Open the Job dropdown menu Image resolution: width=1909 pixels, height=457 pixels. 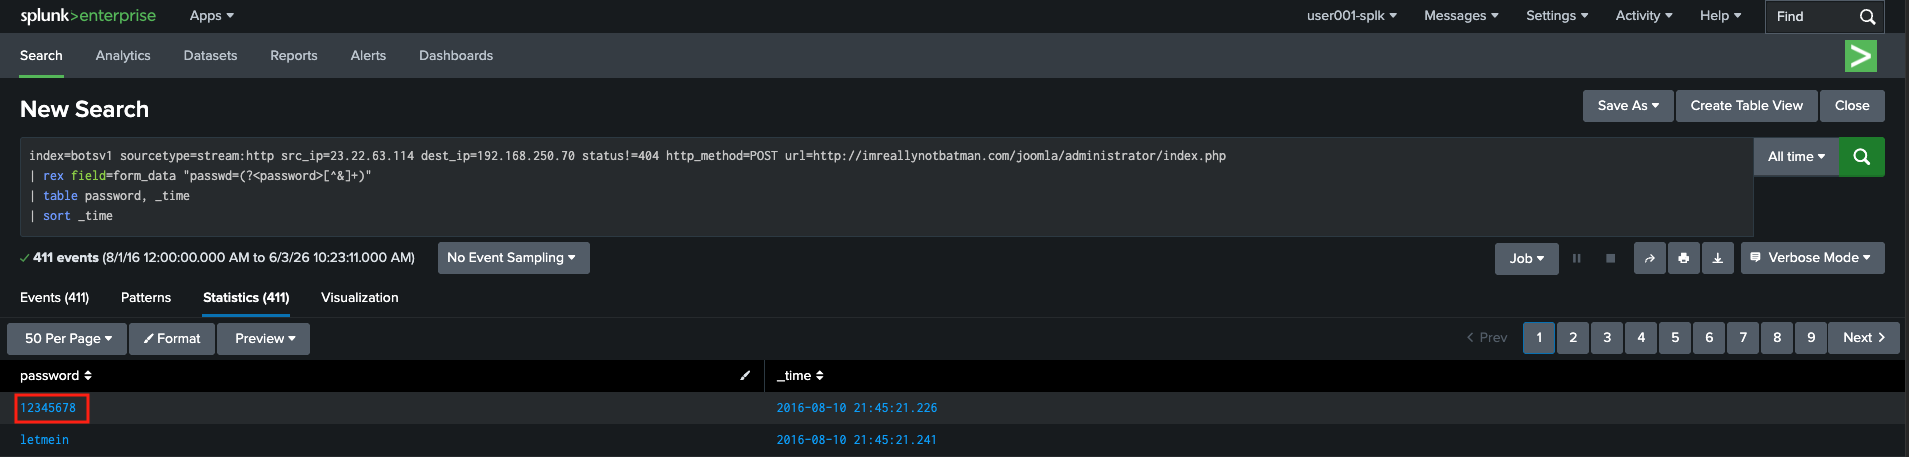pos(1527,258)
